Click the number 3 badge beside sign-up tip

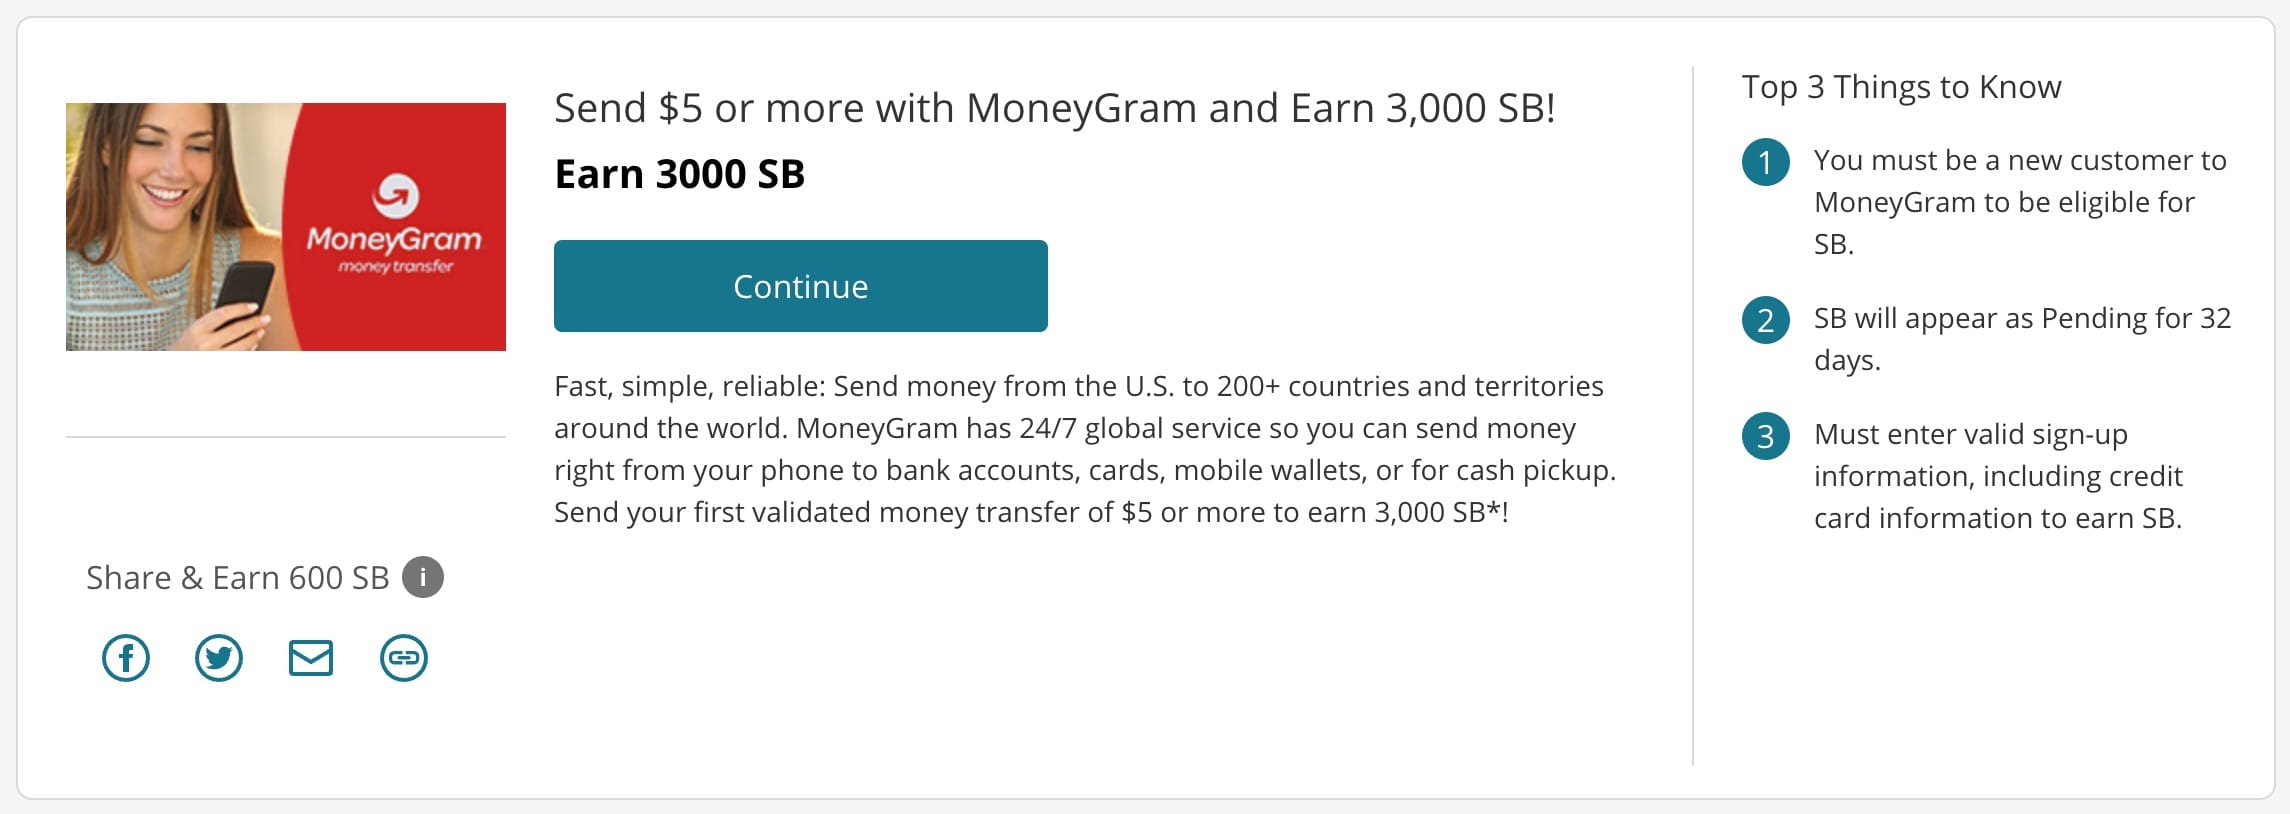tap(1767, 437)
